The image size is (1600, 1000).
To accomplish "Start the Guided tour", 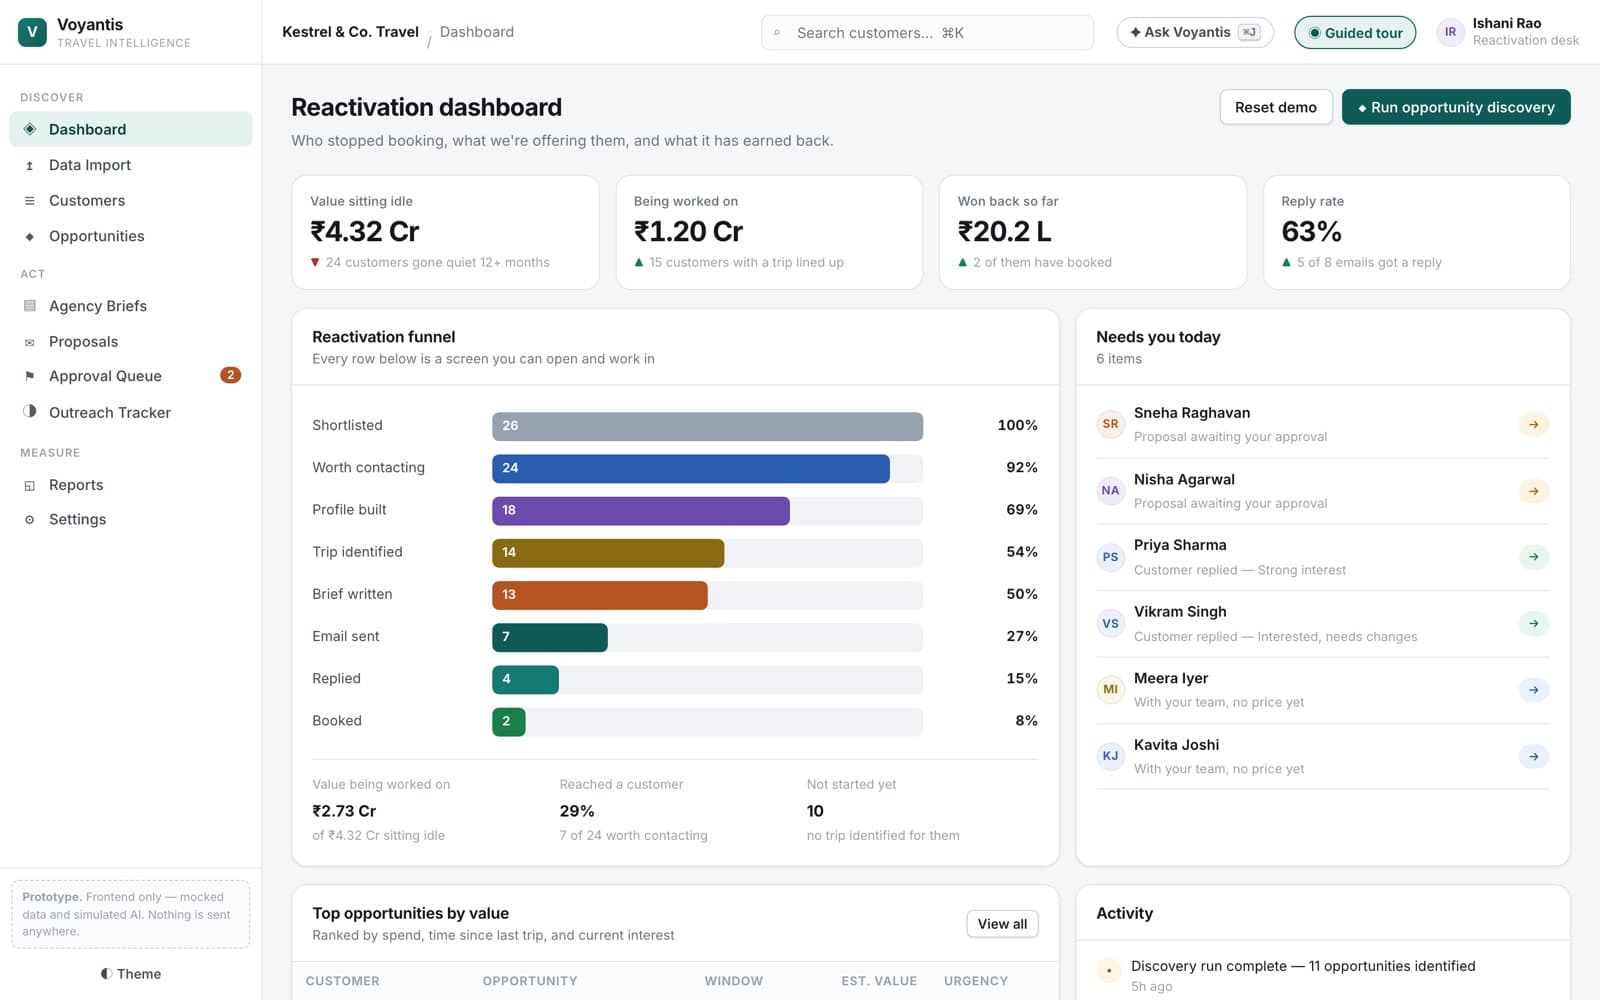I will click(x=1355, y=33).
